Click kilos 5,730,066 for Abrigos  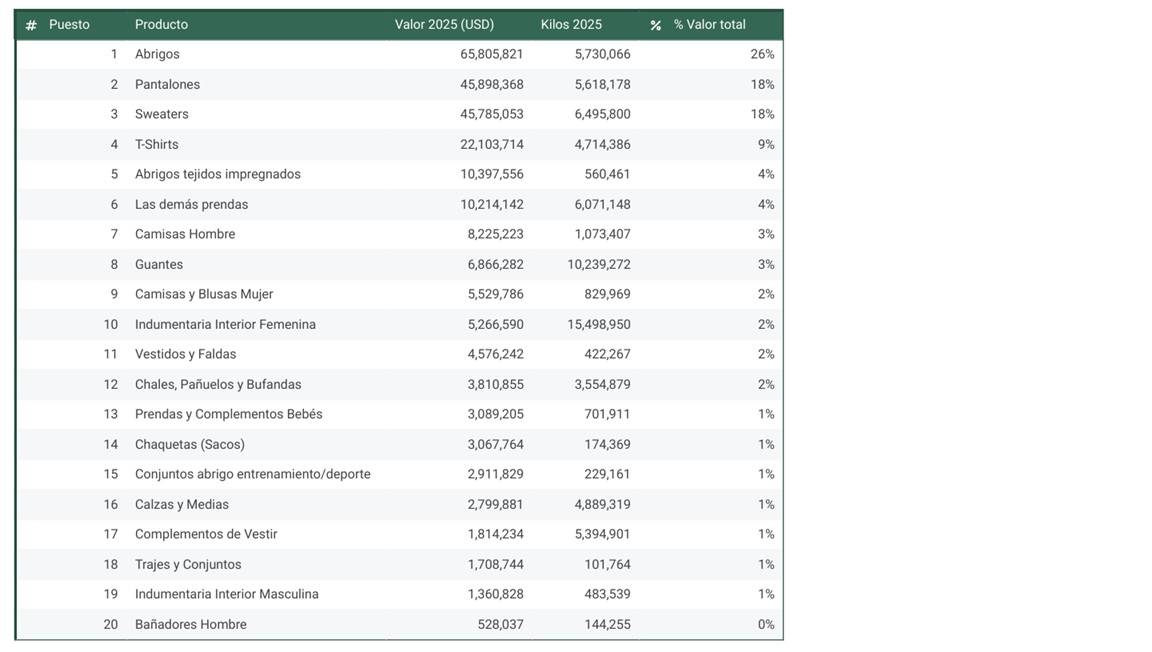[x=602, y=54]
